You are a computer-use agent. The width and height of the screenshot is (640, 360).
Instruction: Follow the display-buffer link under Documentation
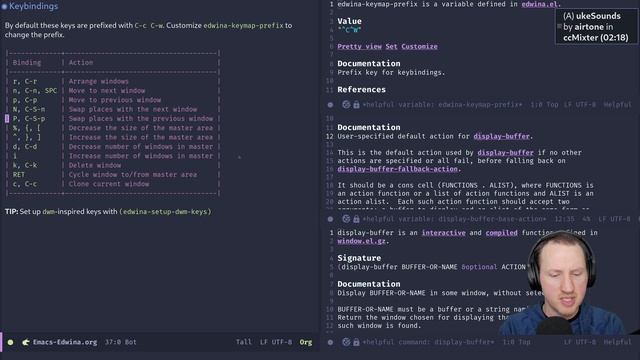(501, 136)
